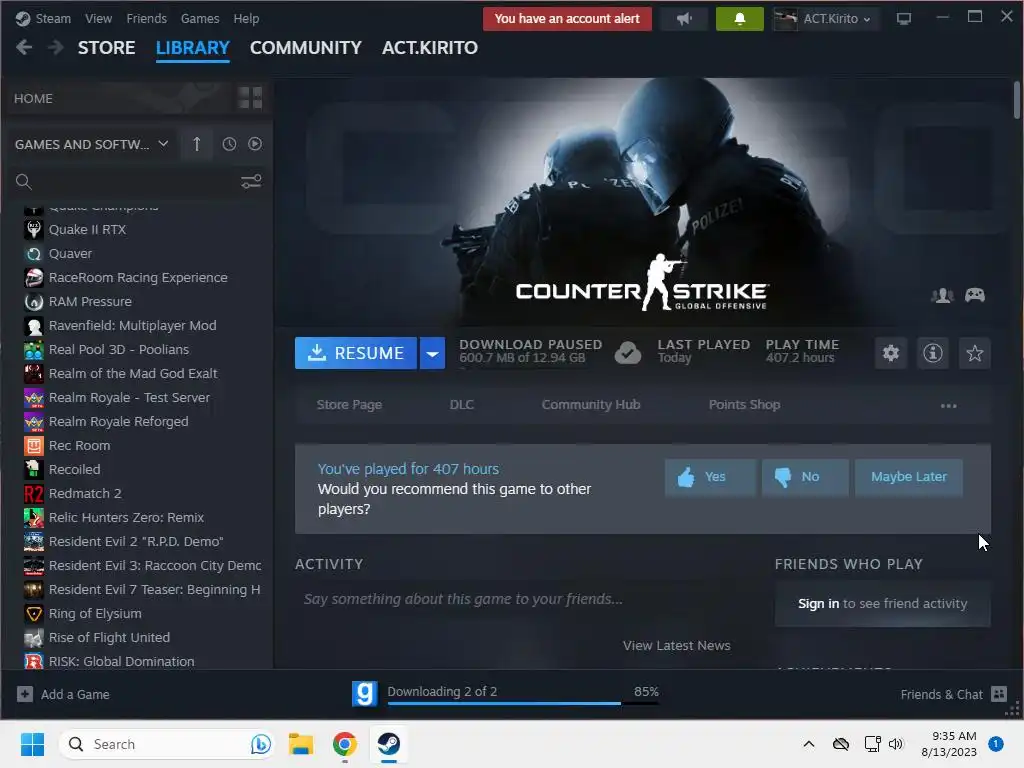Image resolution: width=1024 pixels, height=768 pixels.
Task: Open the announcements megaphone icon
Action: click(684, 19)
